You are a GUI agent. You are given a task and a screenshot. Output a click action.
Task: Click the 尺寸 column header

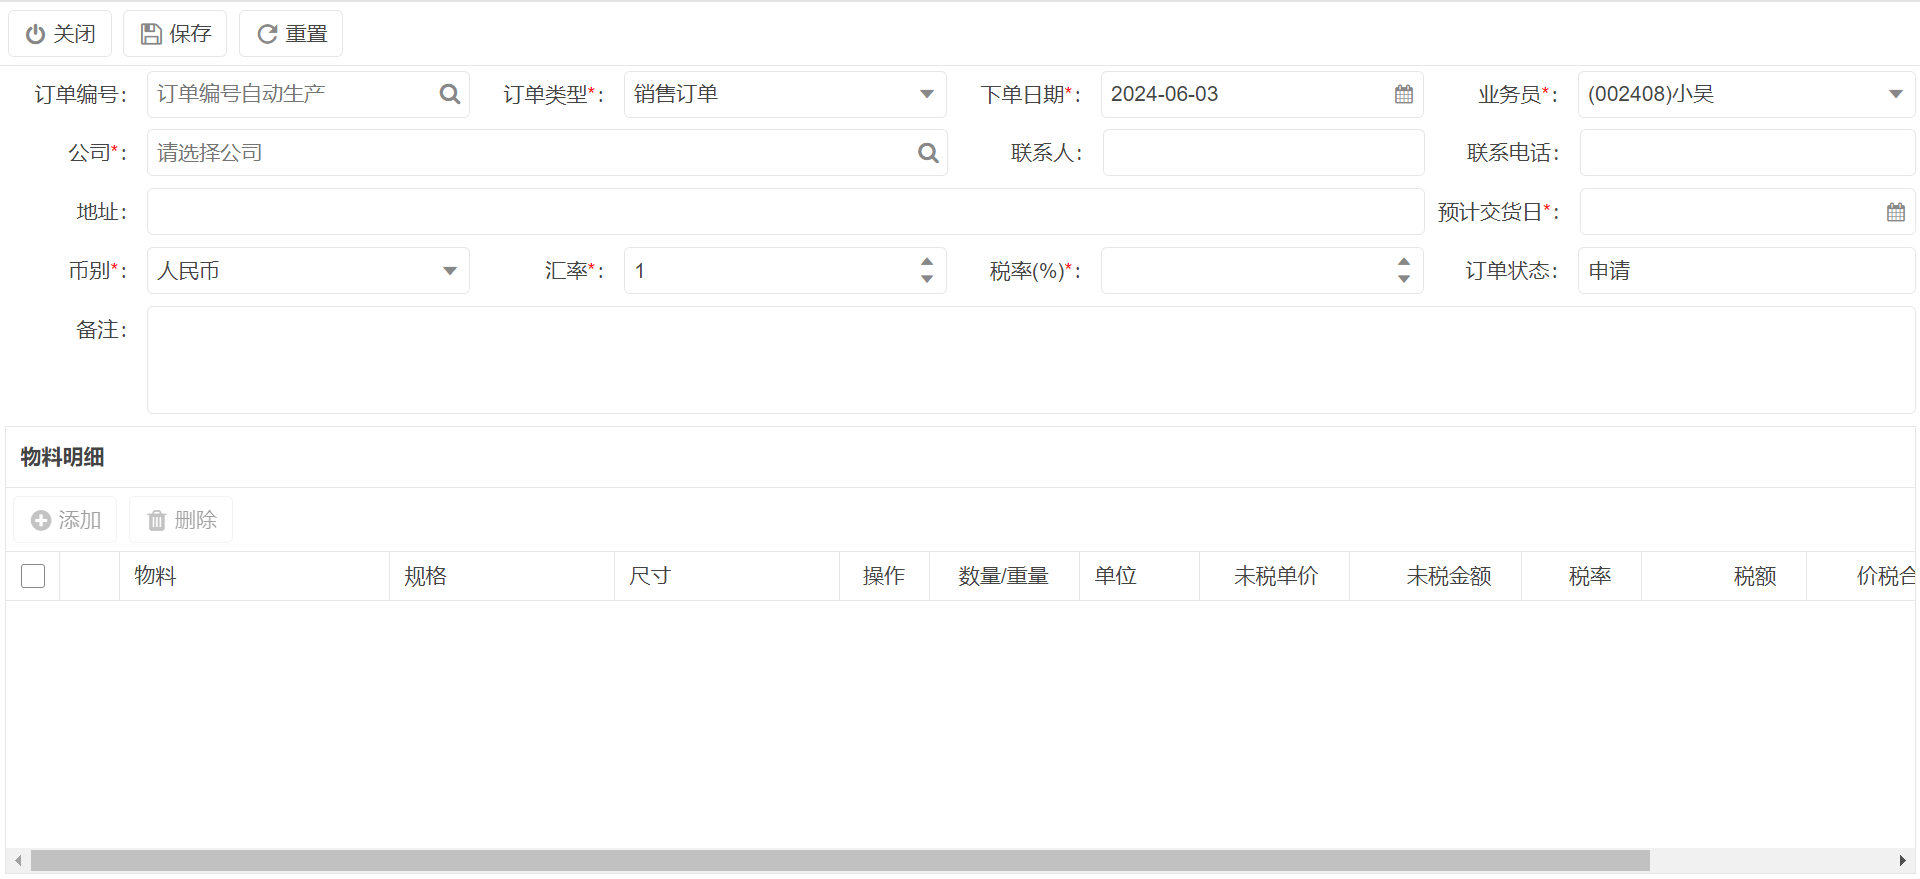tap(727, 576)
